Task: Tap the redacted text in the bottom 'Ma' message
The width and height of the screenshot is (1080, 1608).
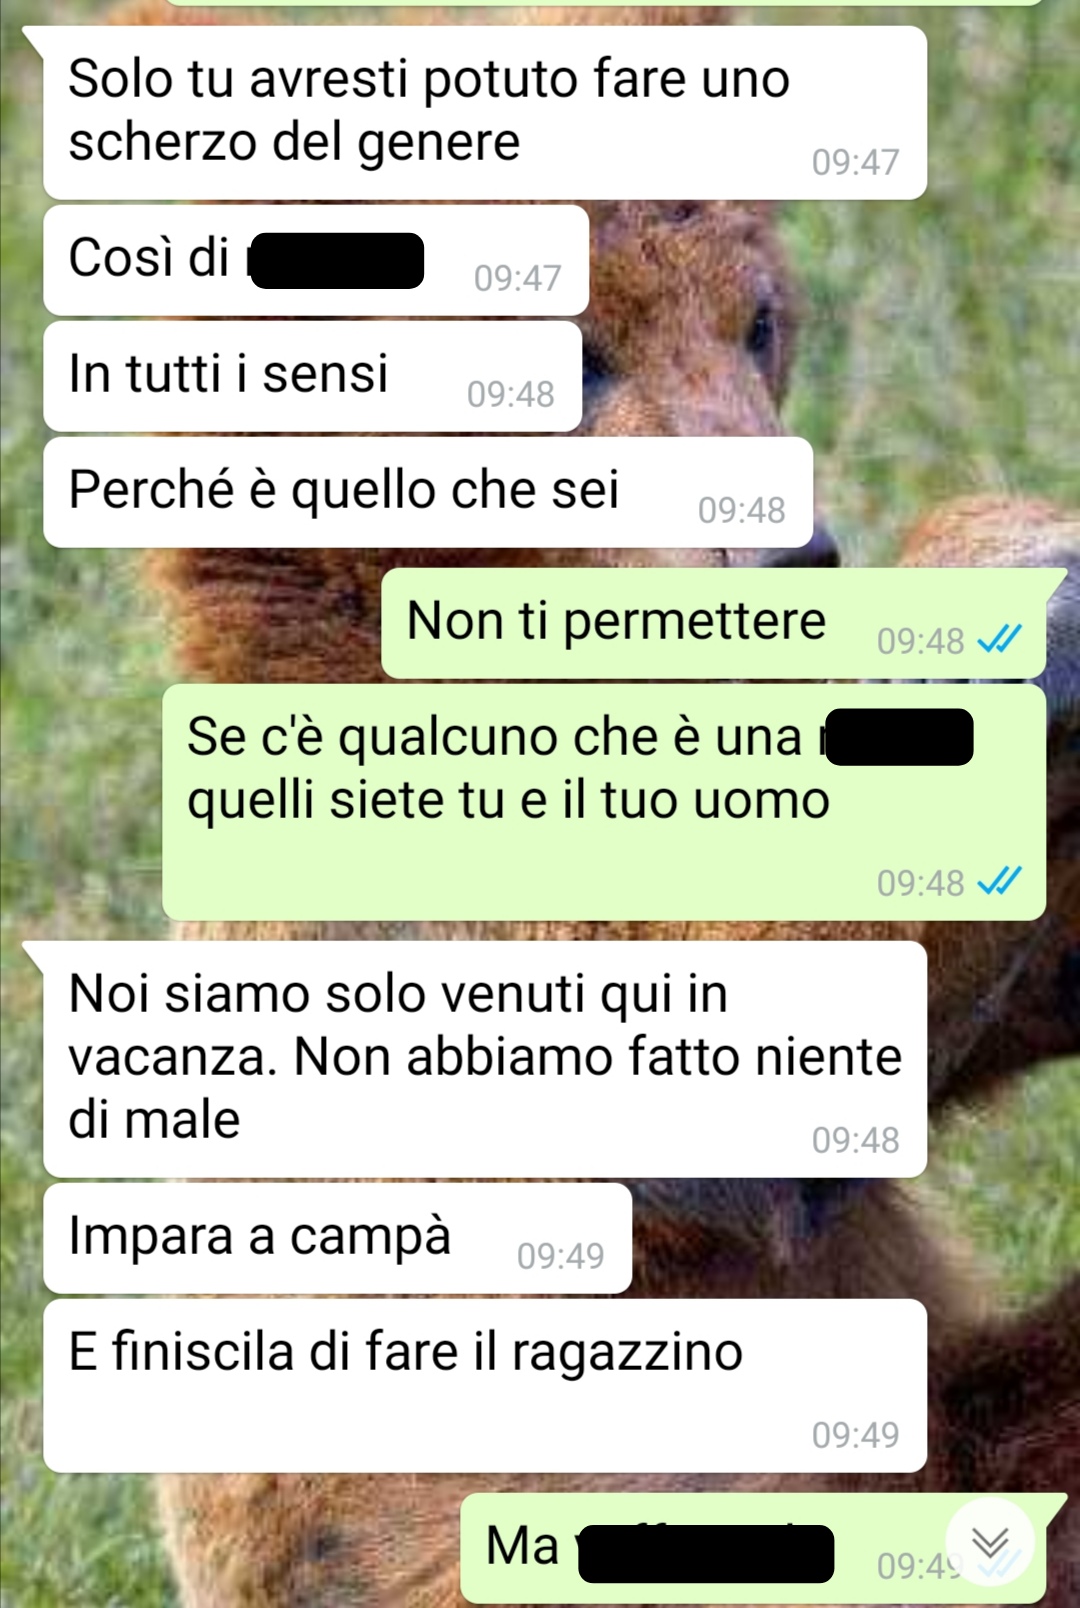Action: [x=706, y=1554]
